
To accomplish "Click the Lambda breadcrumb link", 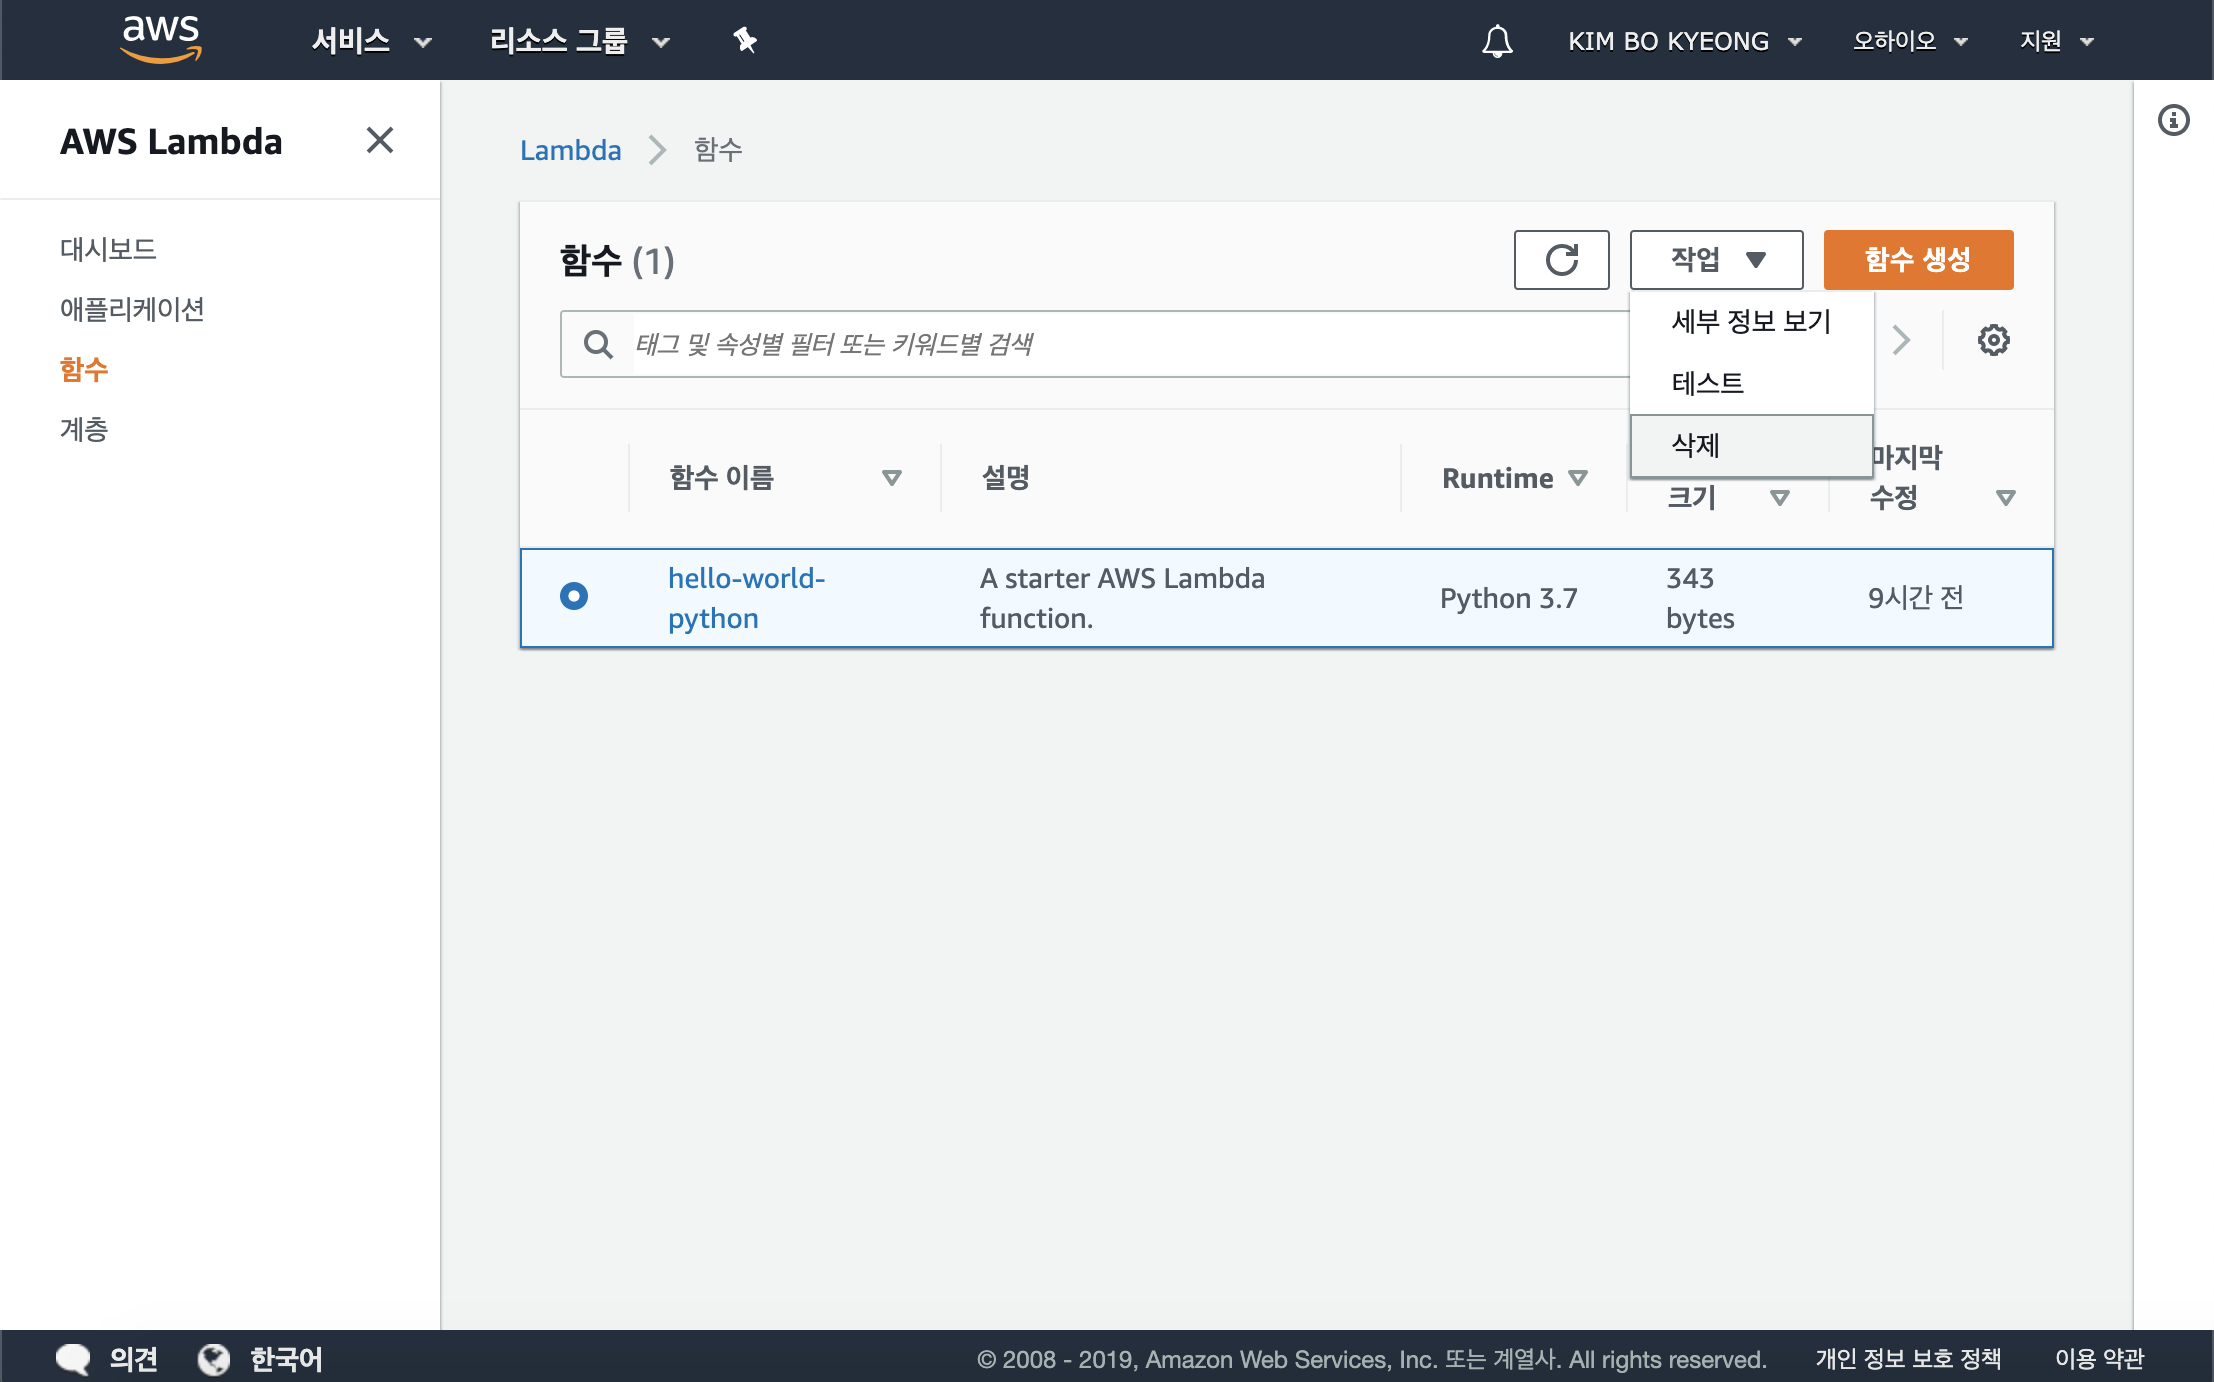I will click(x=570, y=150).
